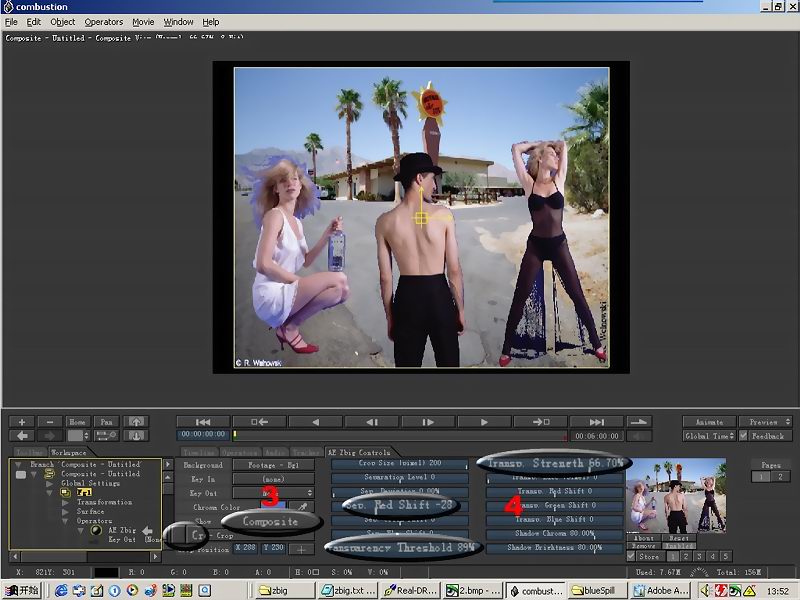Click the duration field 00:06:00:00
This screenshot has width=800, height=600.
coord(596,436)
